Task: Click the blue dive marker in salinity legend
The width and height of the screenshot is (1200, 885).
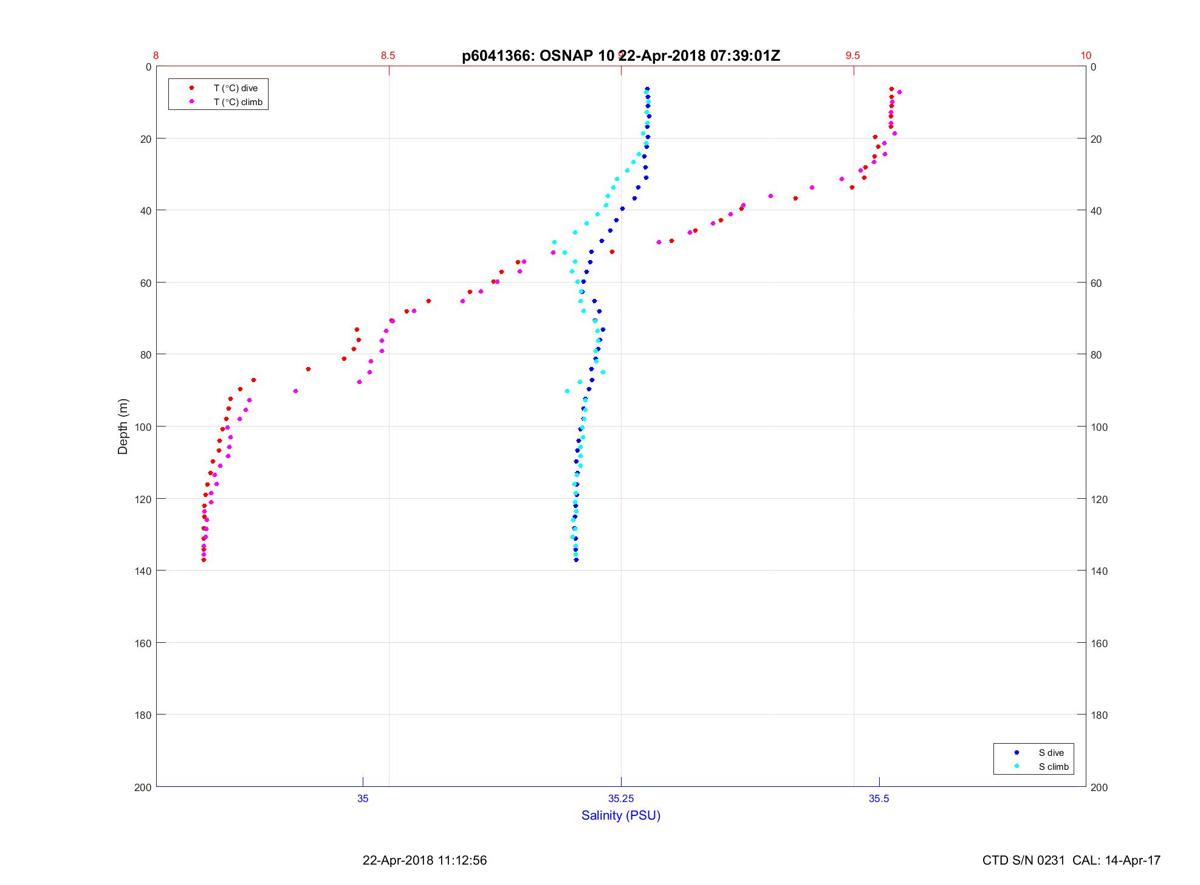Action: [1017, 752]
